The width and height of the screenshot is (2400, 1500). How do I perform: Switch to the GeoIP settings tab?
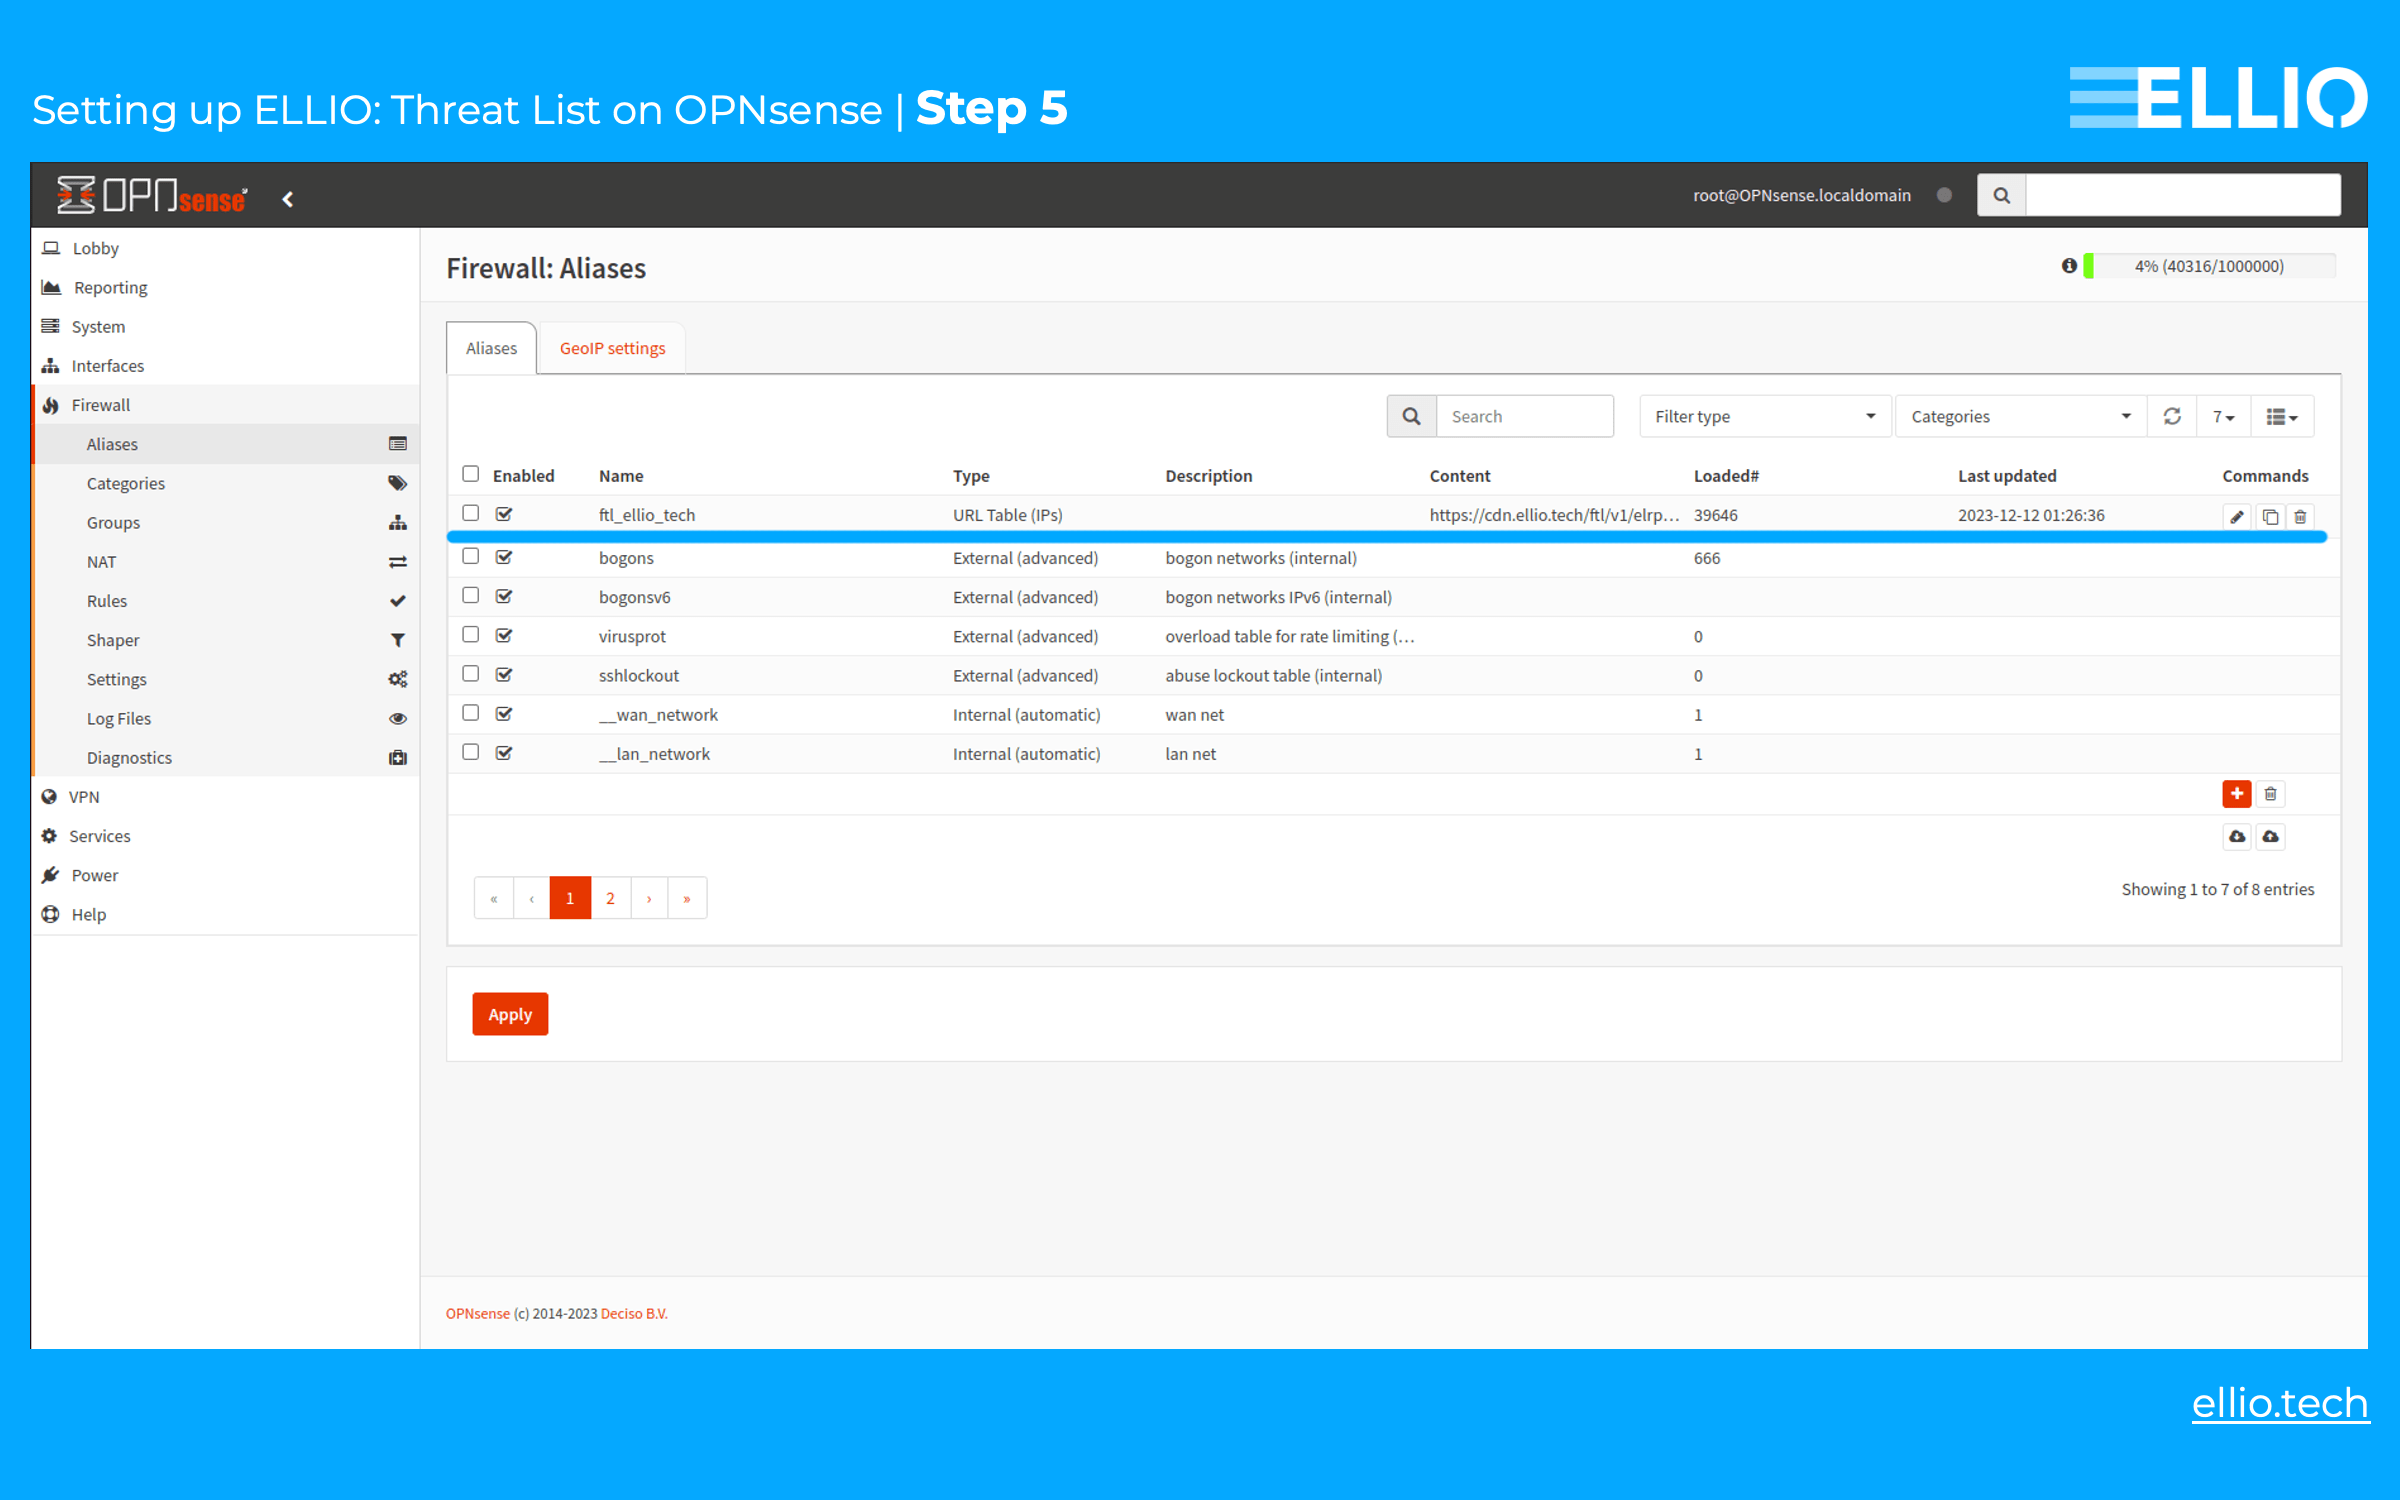[612, 347]
